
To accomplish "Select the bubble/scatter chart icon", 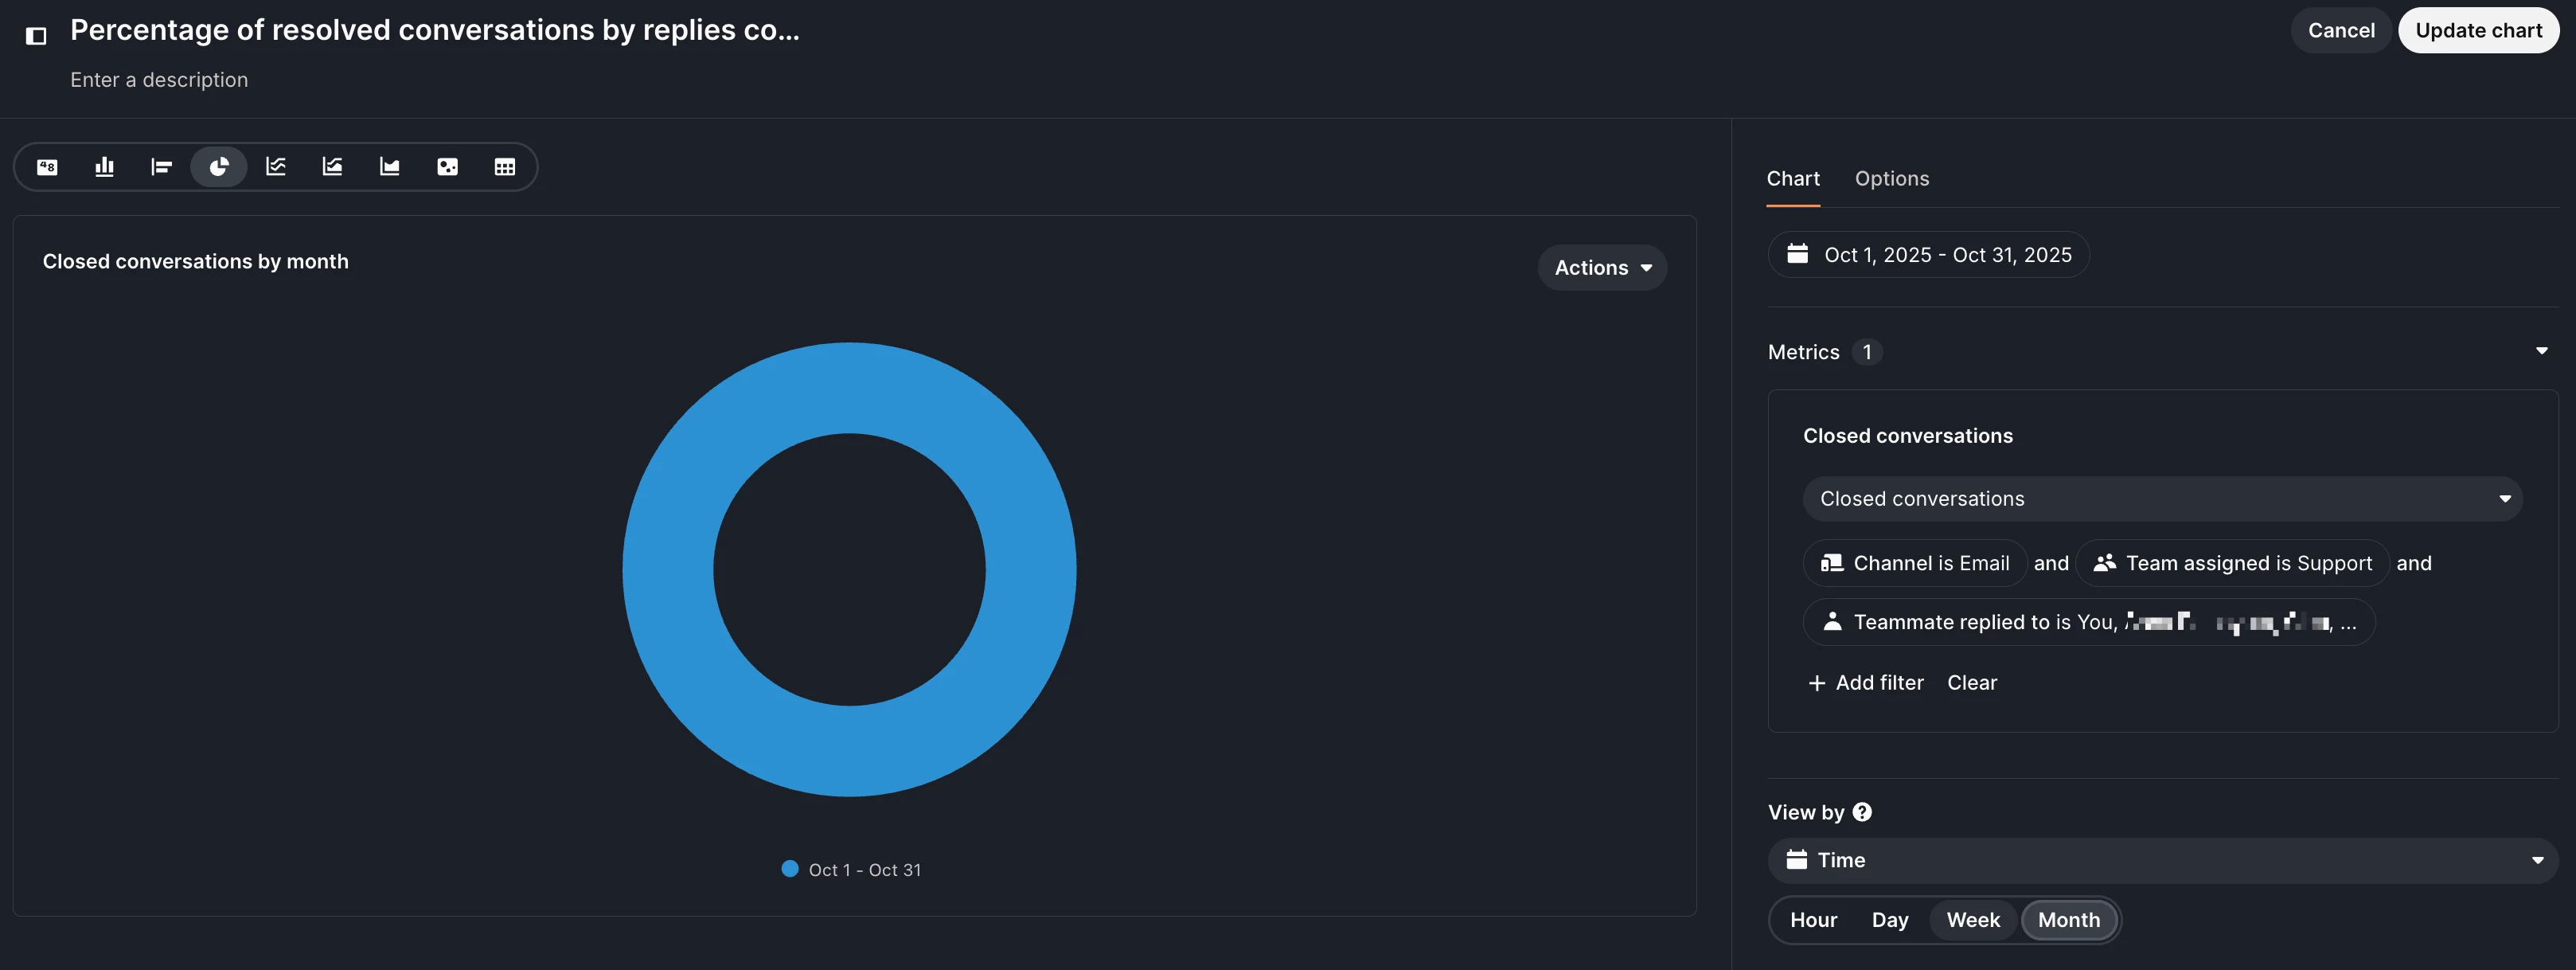I will pos(447,167).
